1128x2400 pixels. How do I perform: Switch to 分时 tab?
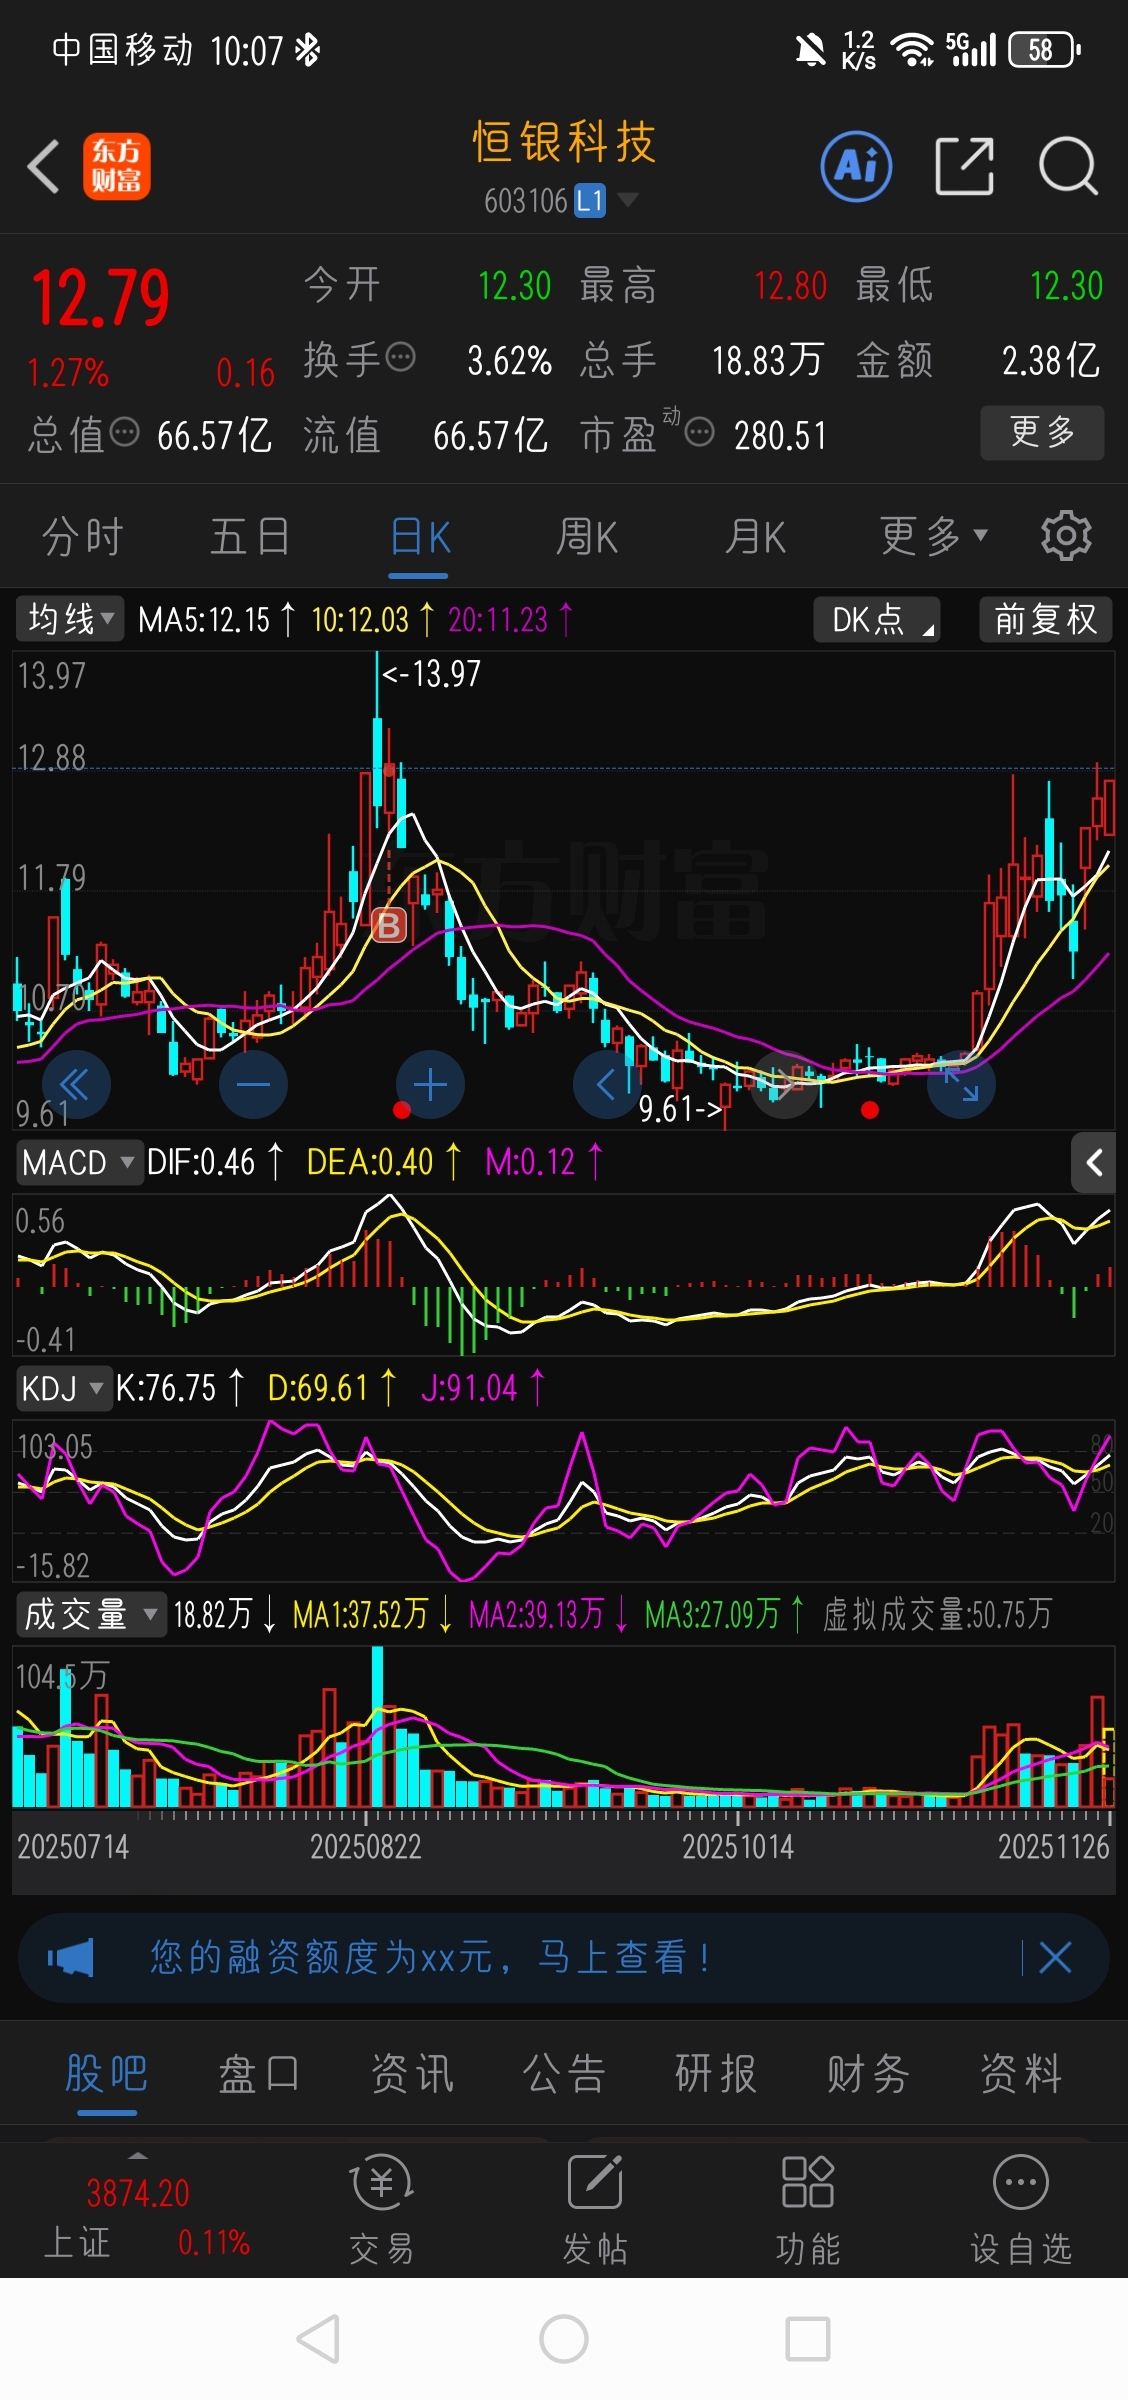tap(83, 536)
